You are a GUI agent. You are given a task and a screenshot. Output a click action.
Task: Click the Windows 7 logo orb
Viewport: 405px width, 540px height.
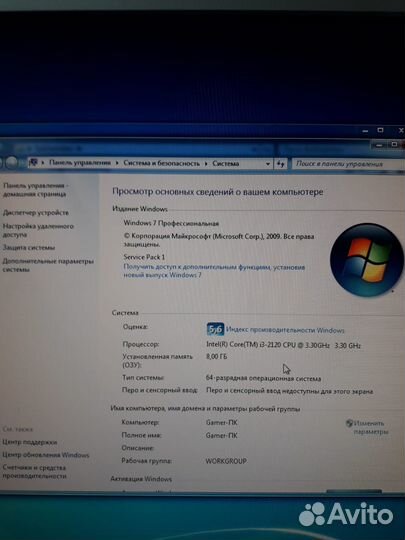pyautogui.click(x=366, y=260)
